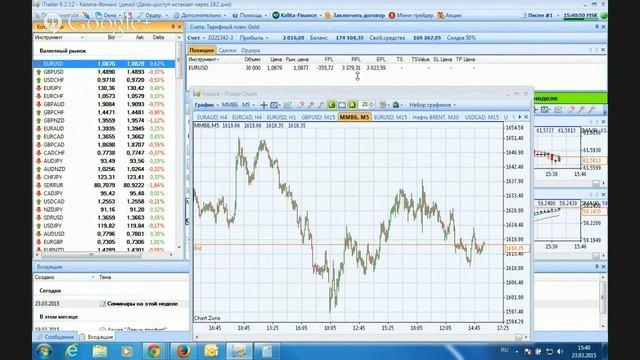640x360 pixels.
Task: Click the green connection status indicator
Action: [x=604, y=16]
